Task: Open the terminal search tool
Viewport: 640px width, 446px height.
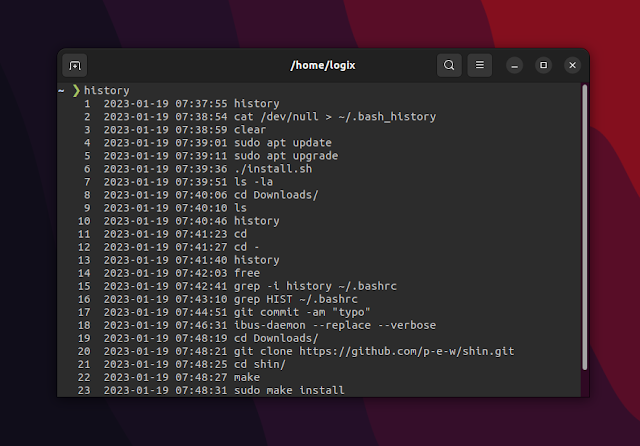Action: (x=449, y=65)
